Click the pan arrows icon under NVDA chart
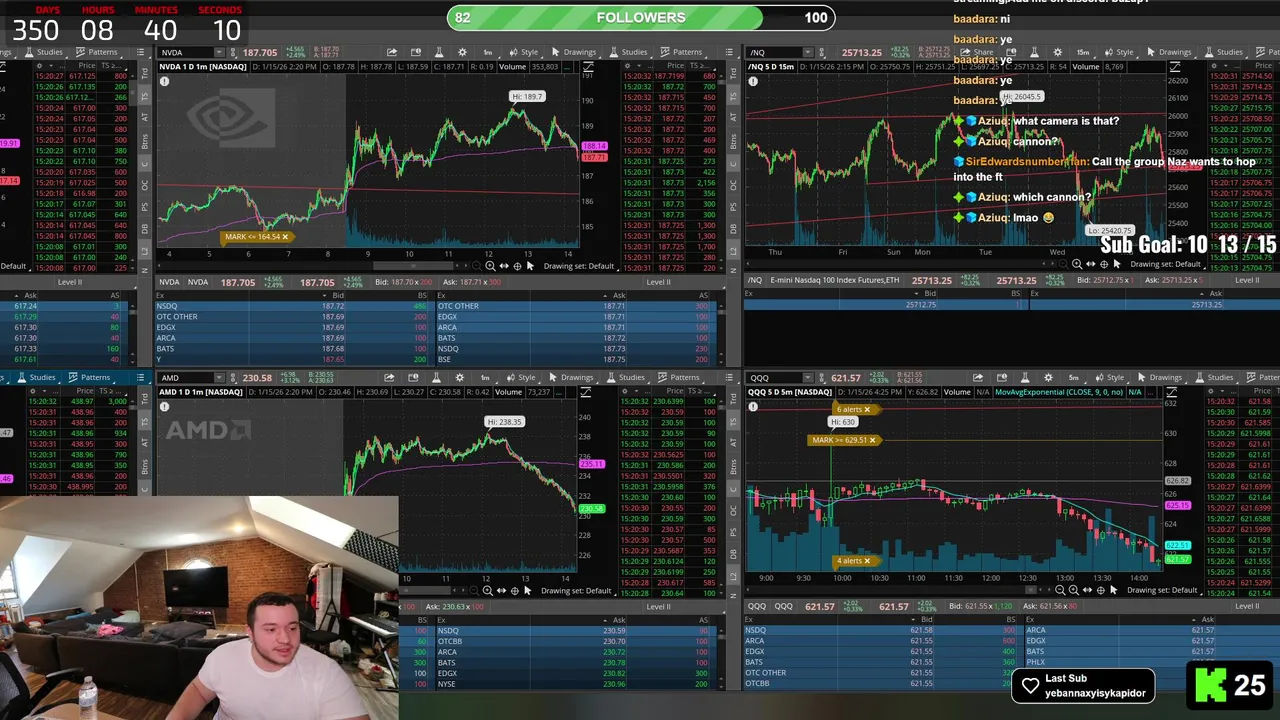 pos(503,266)
